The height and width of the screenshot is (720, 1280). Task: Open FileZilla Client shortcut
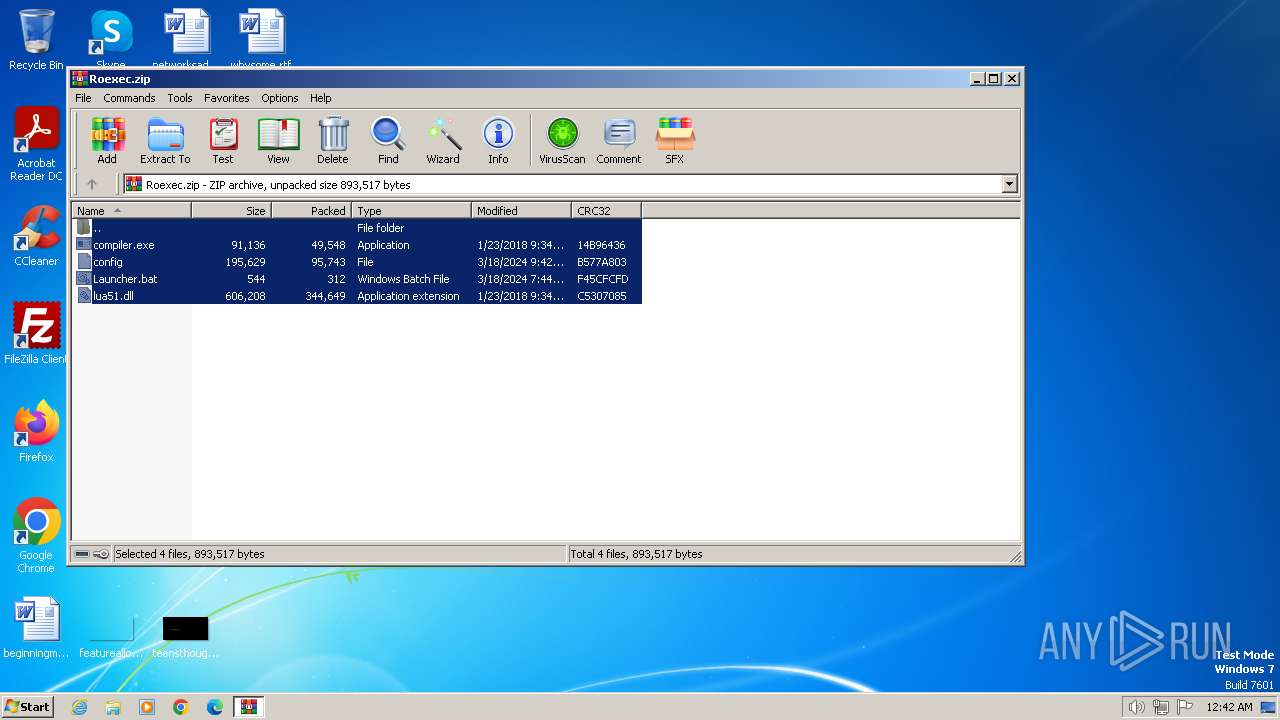click(36, 334)
